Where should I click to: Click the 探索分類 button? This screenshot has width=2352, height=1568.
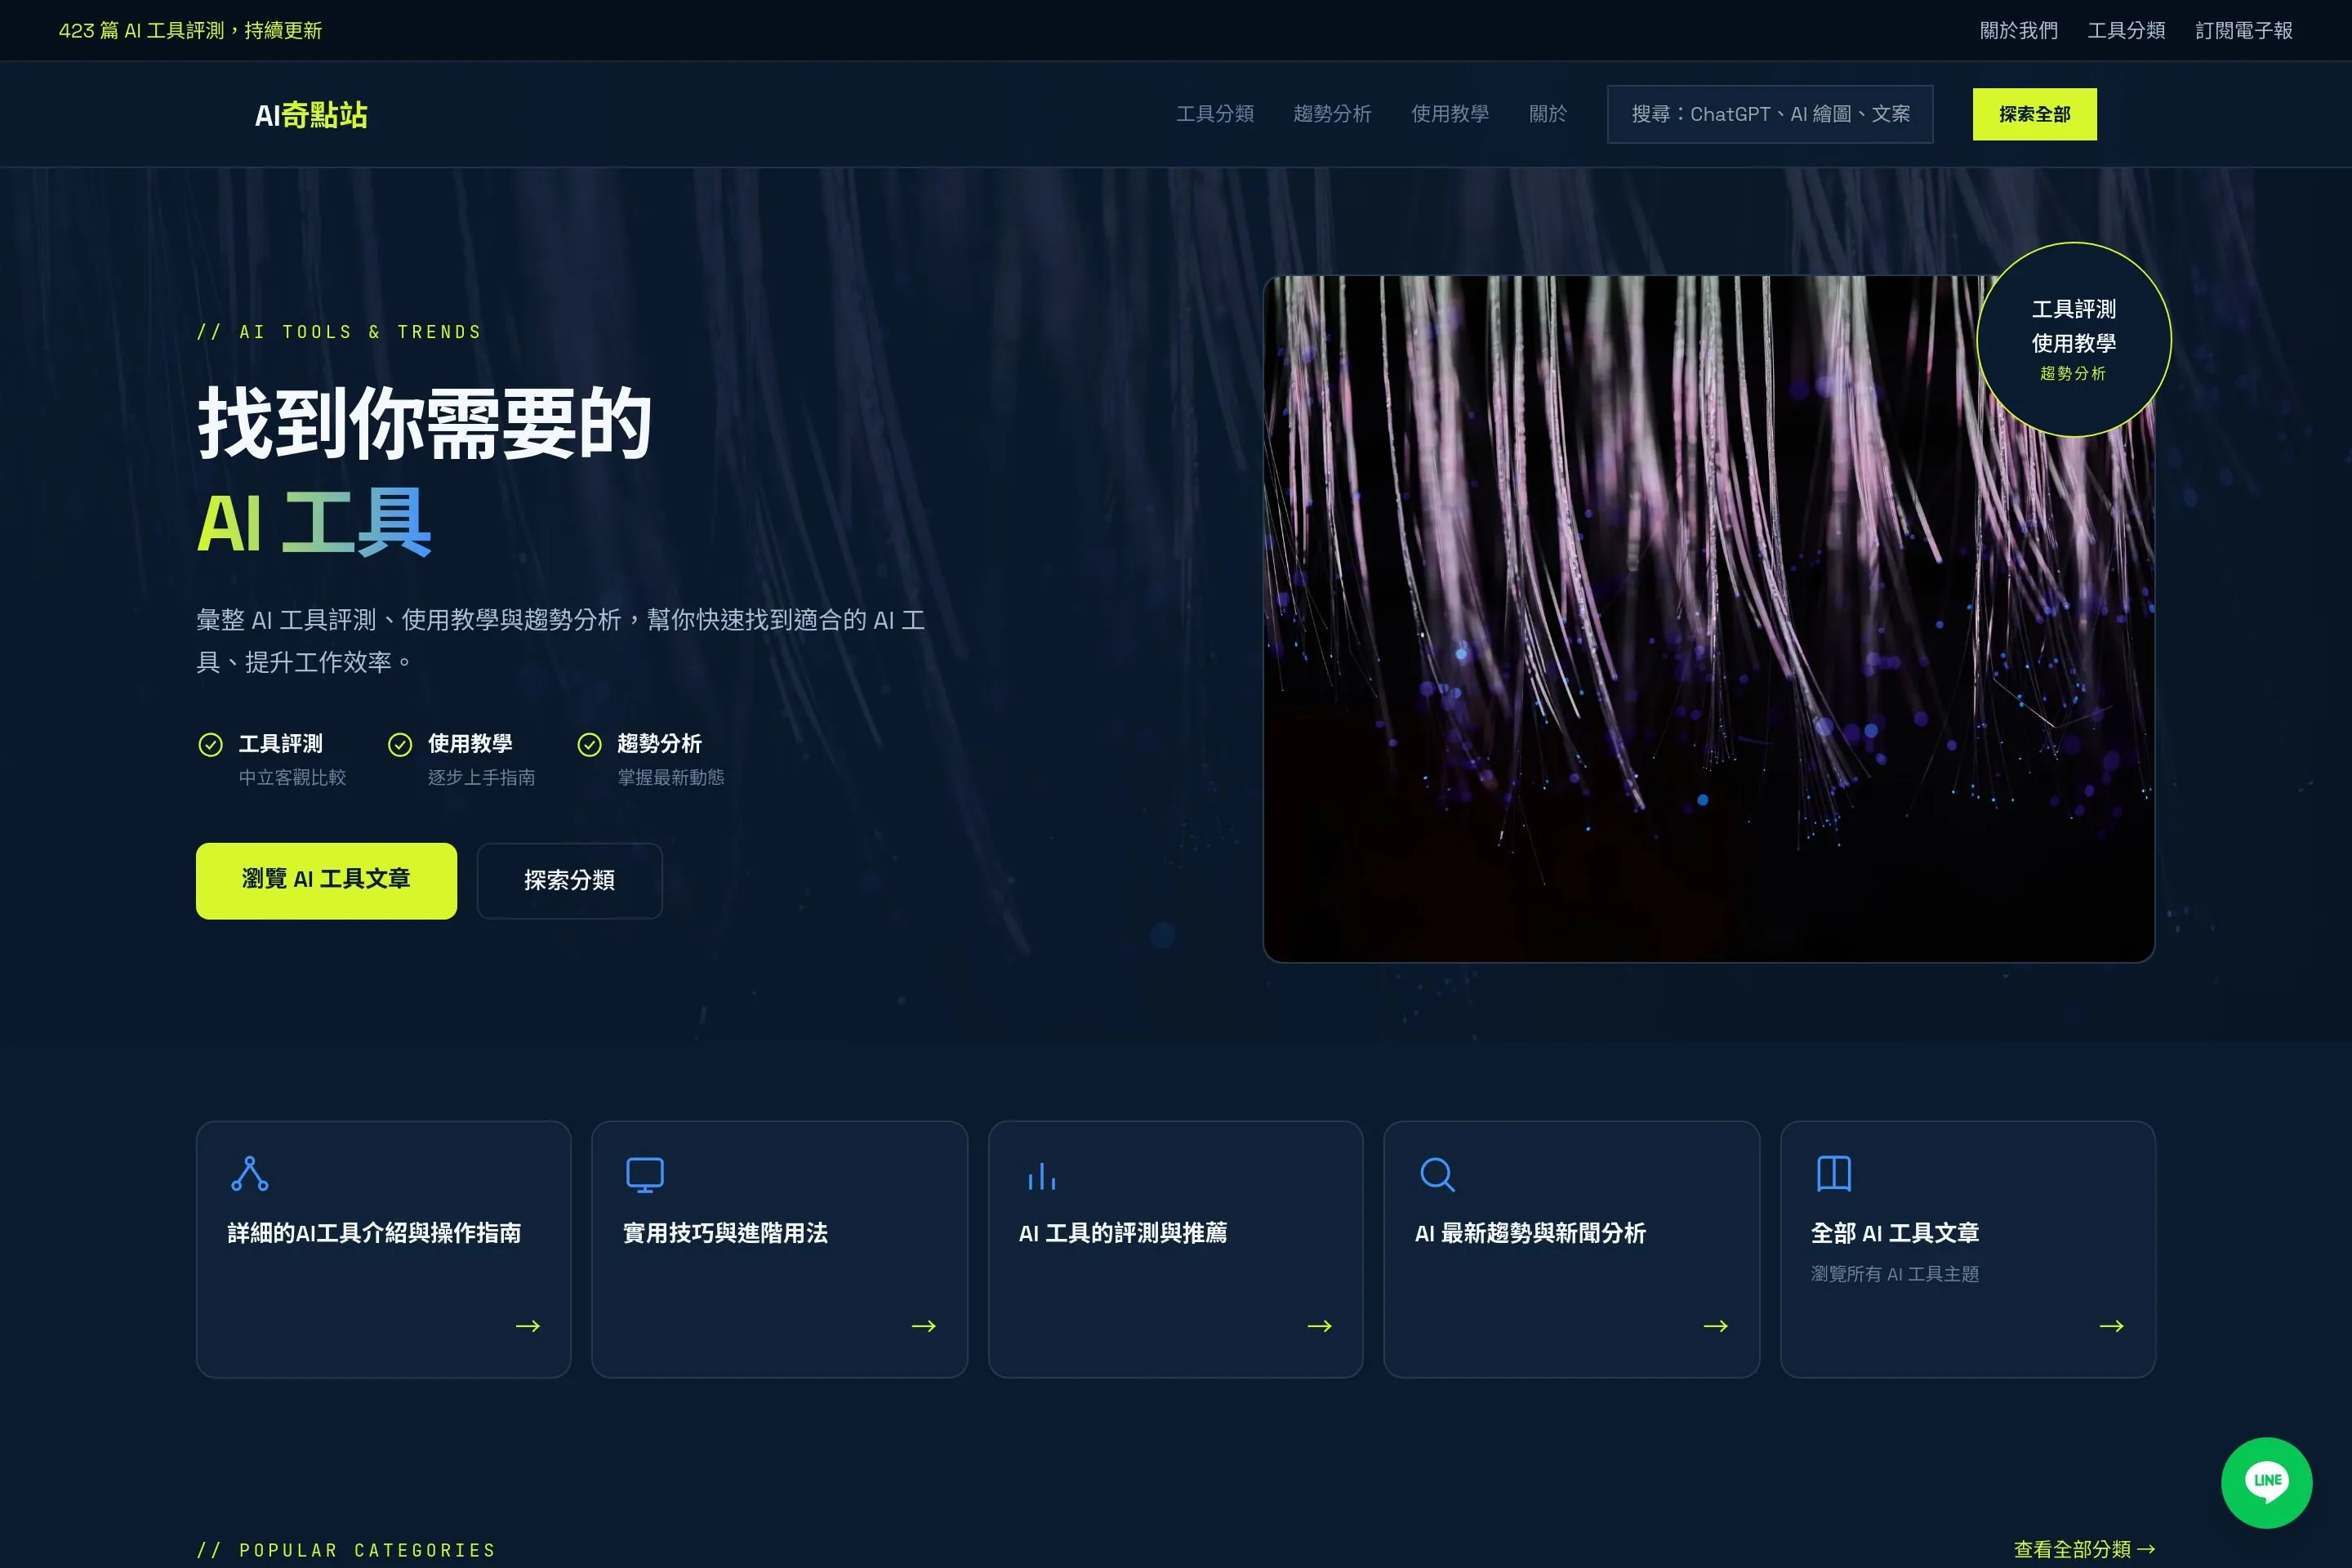click(569, 880)
